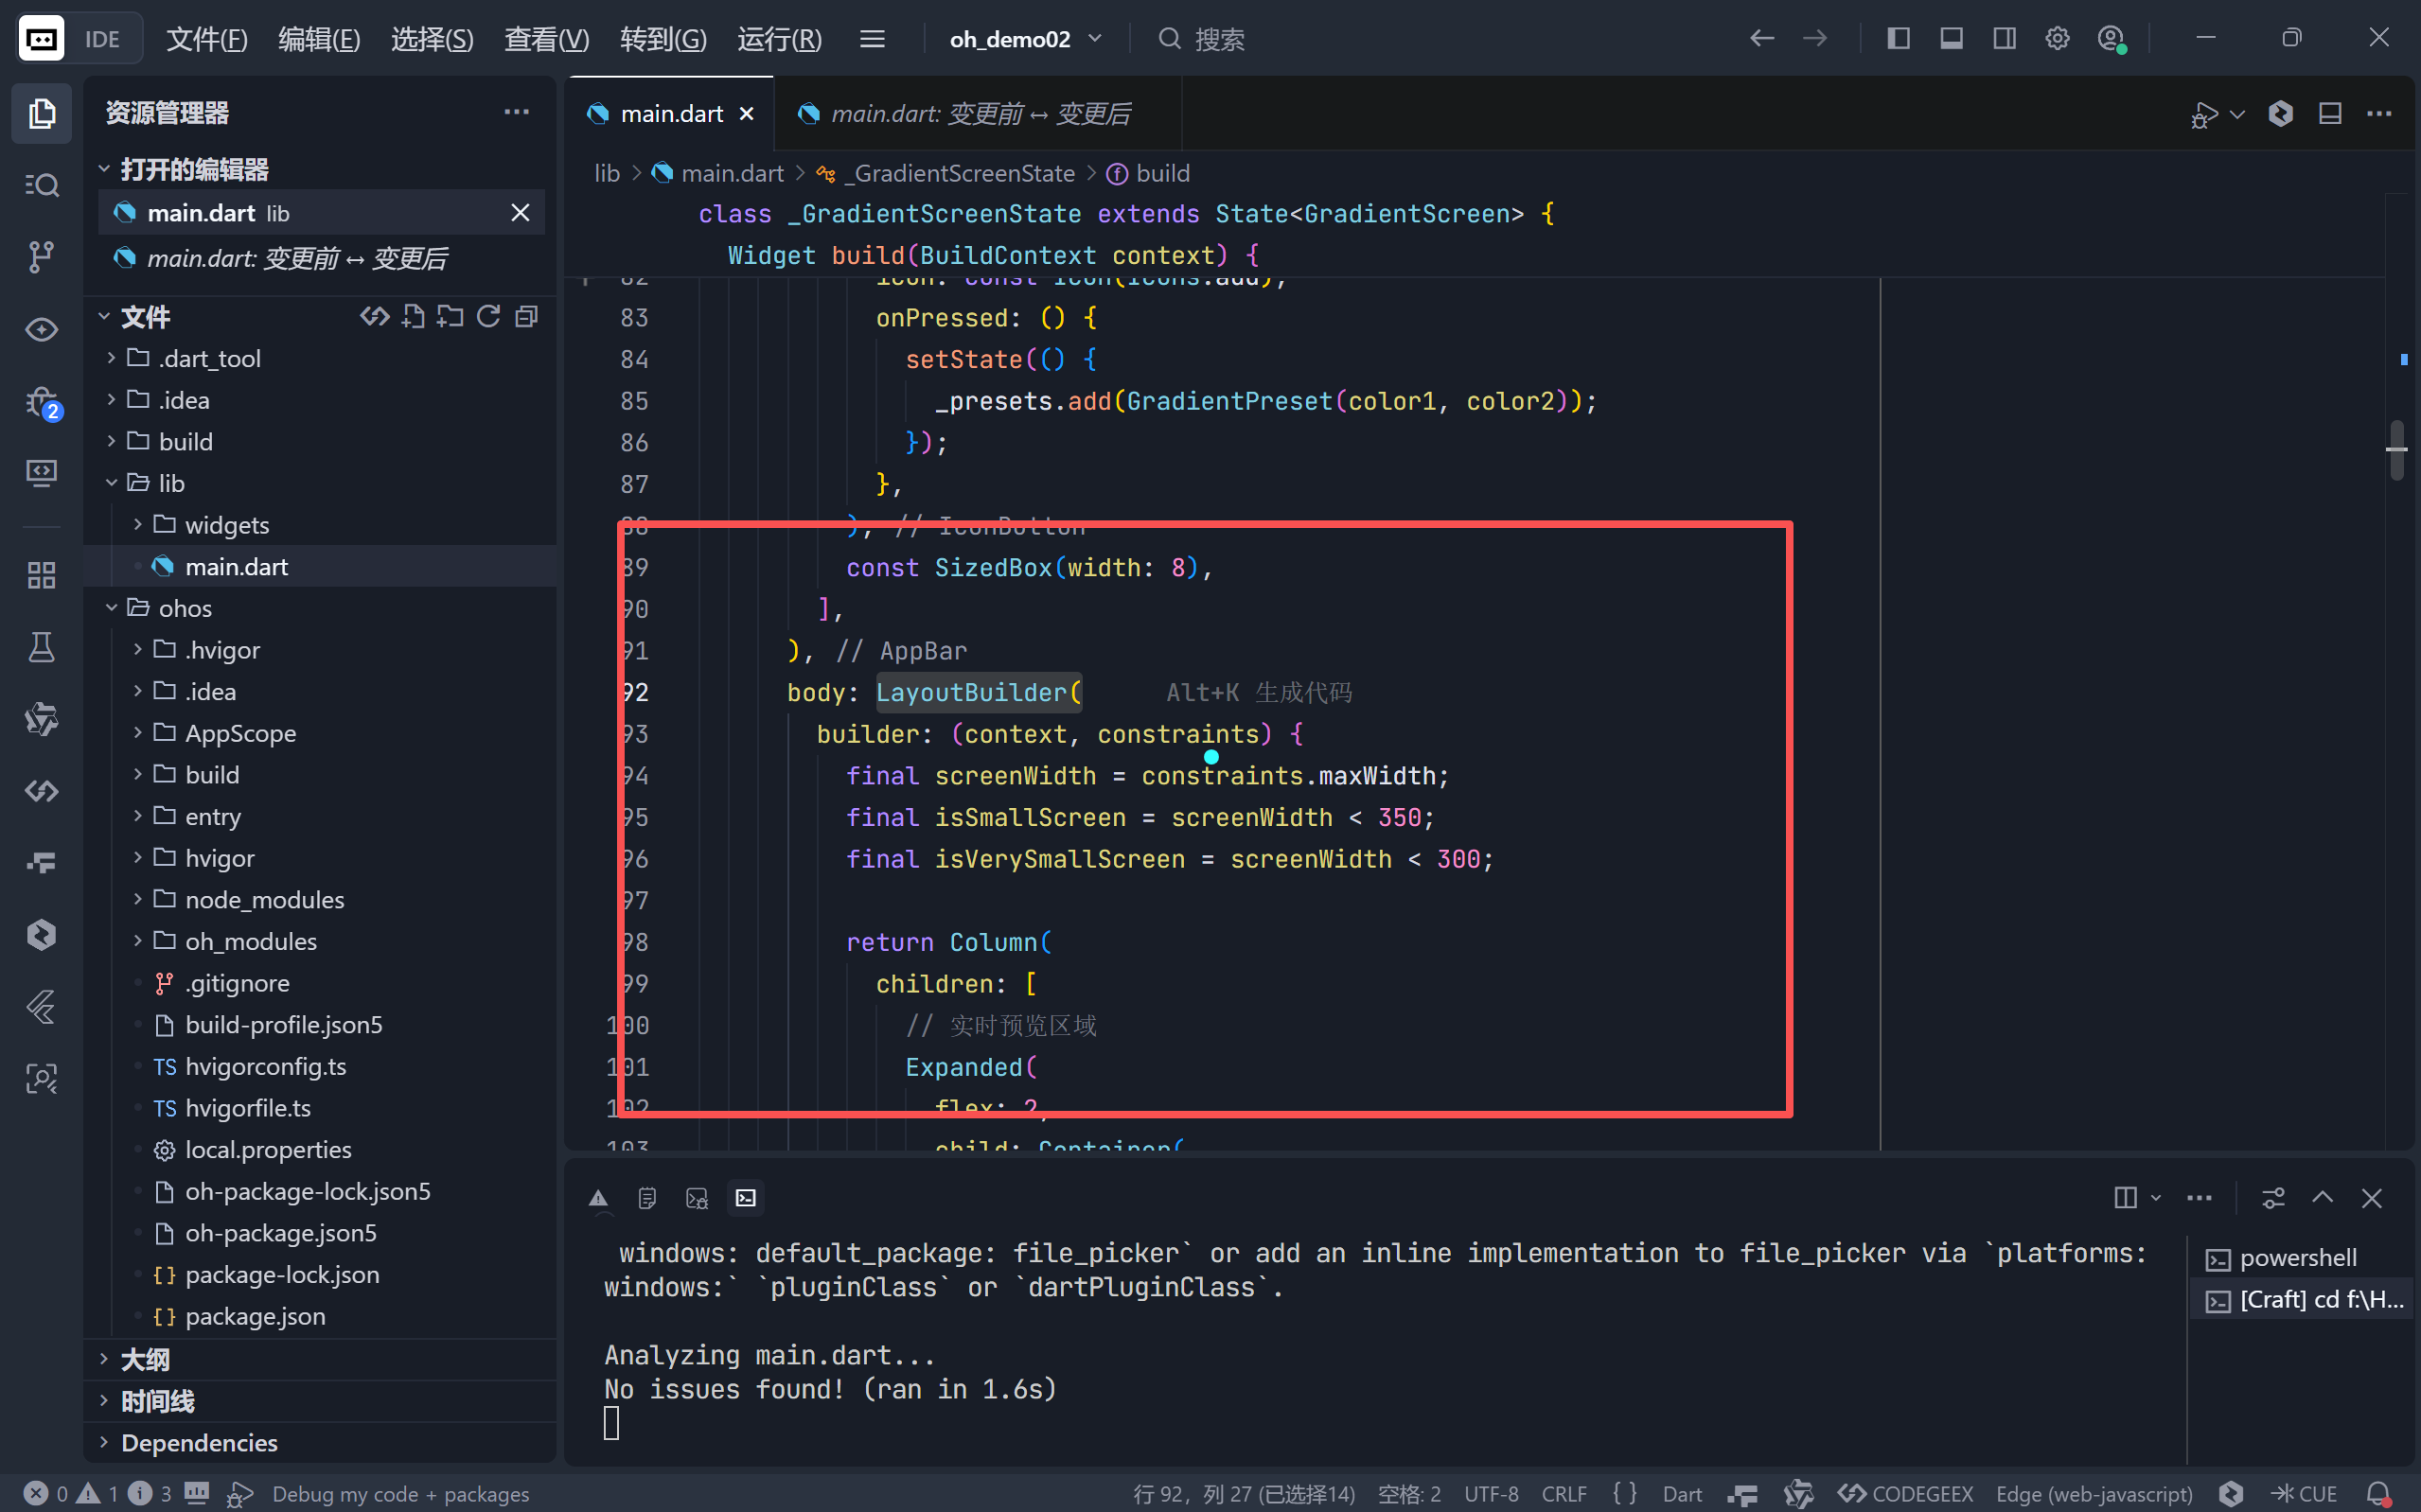Open Run and Debug with the badge
The width and height of the screenshot is (2421, 1512).
(x=41, y=403)
